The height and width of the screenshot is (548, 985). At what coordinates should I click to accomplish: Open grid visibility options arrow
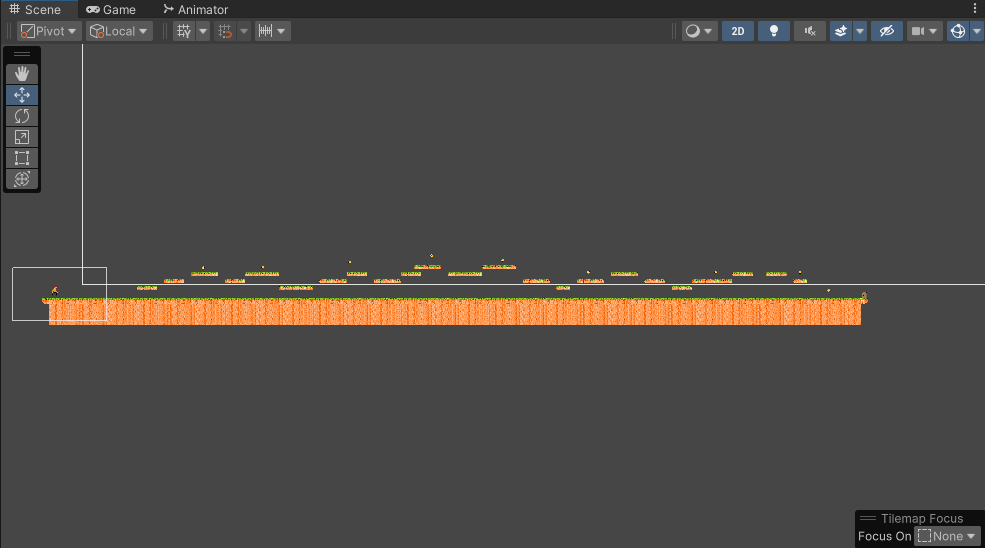203,31
